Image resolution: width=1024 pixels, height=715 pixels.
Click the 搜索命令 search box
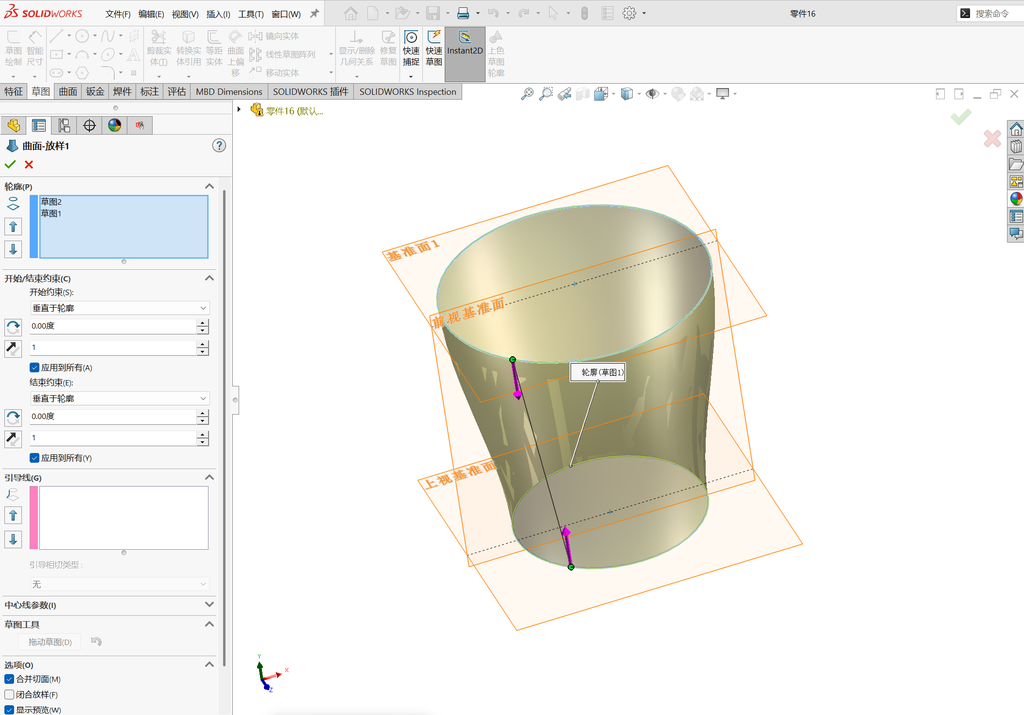click(991, 13)
